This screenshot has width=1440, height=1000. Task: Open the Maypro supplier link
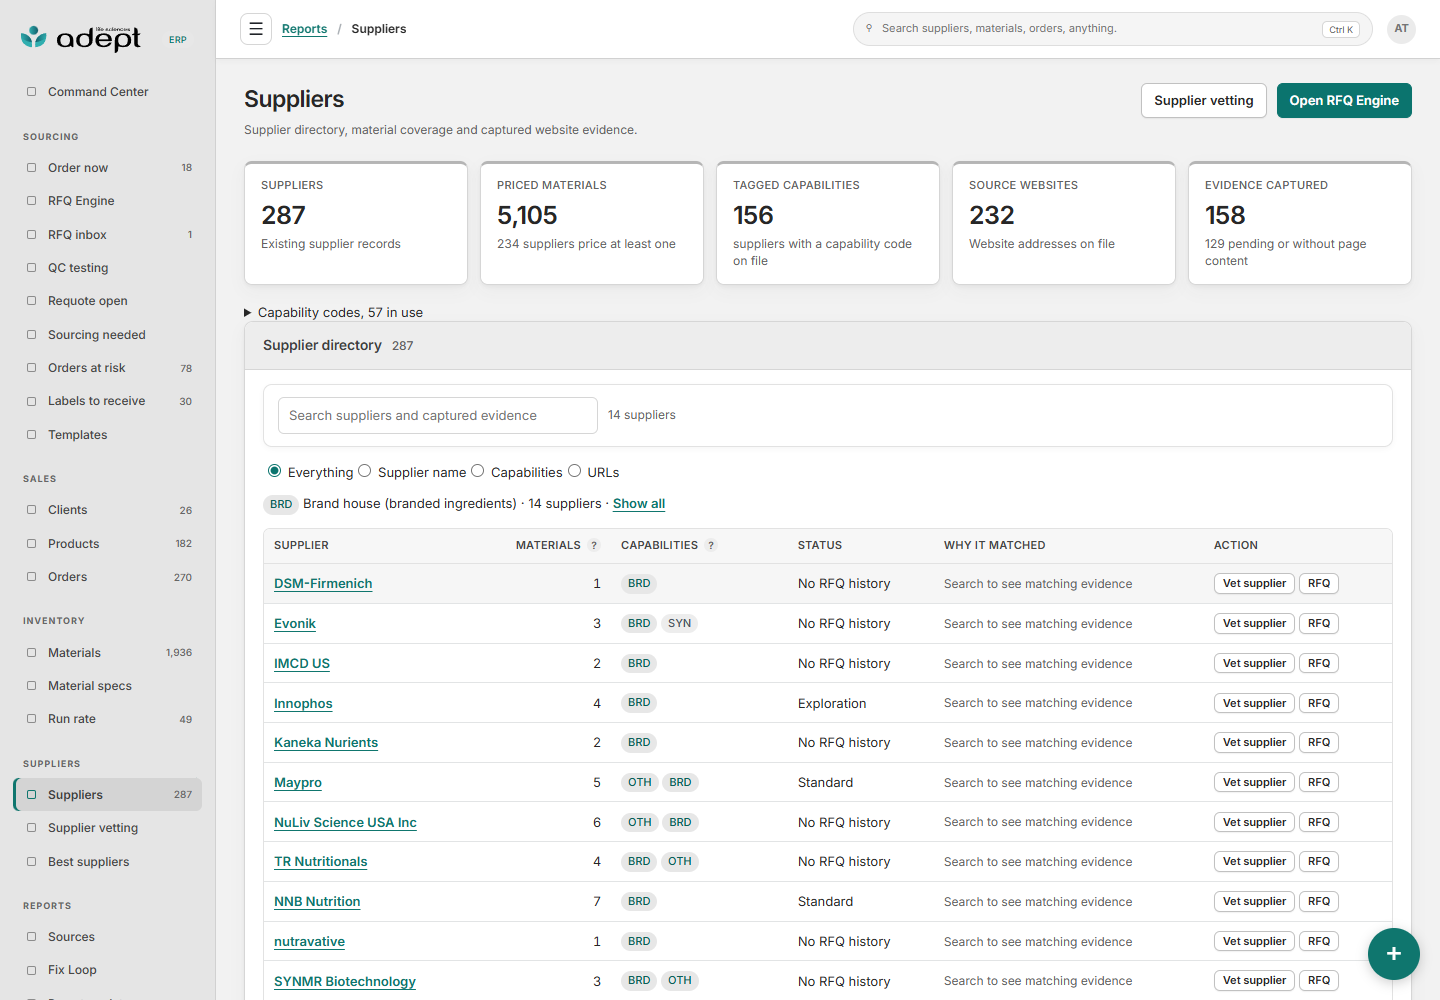tap(298, 783)
